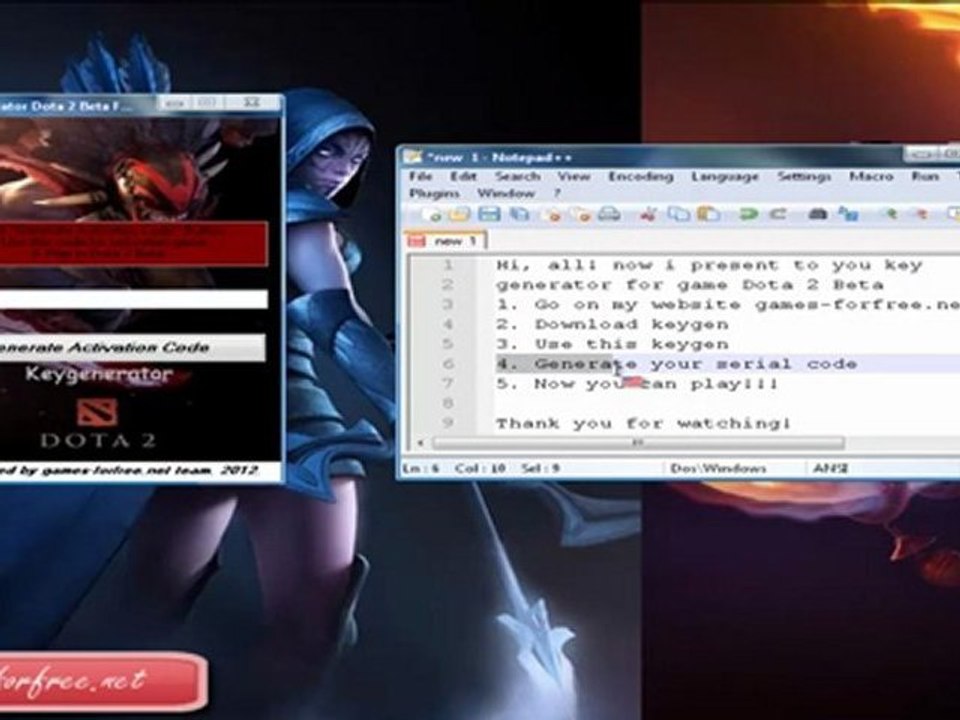Click line 'generator for game Dota 2 Beta'

point(689,285)
